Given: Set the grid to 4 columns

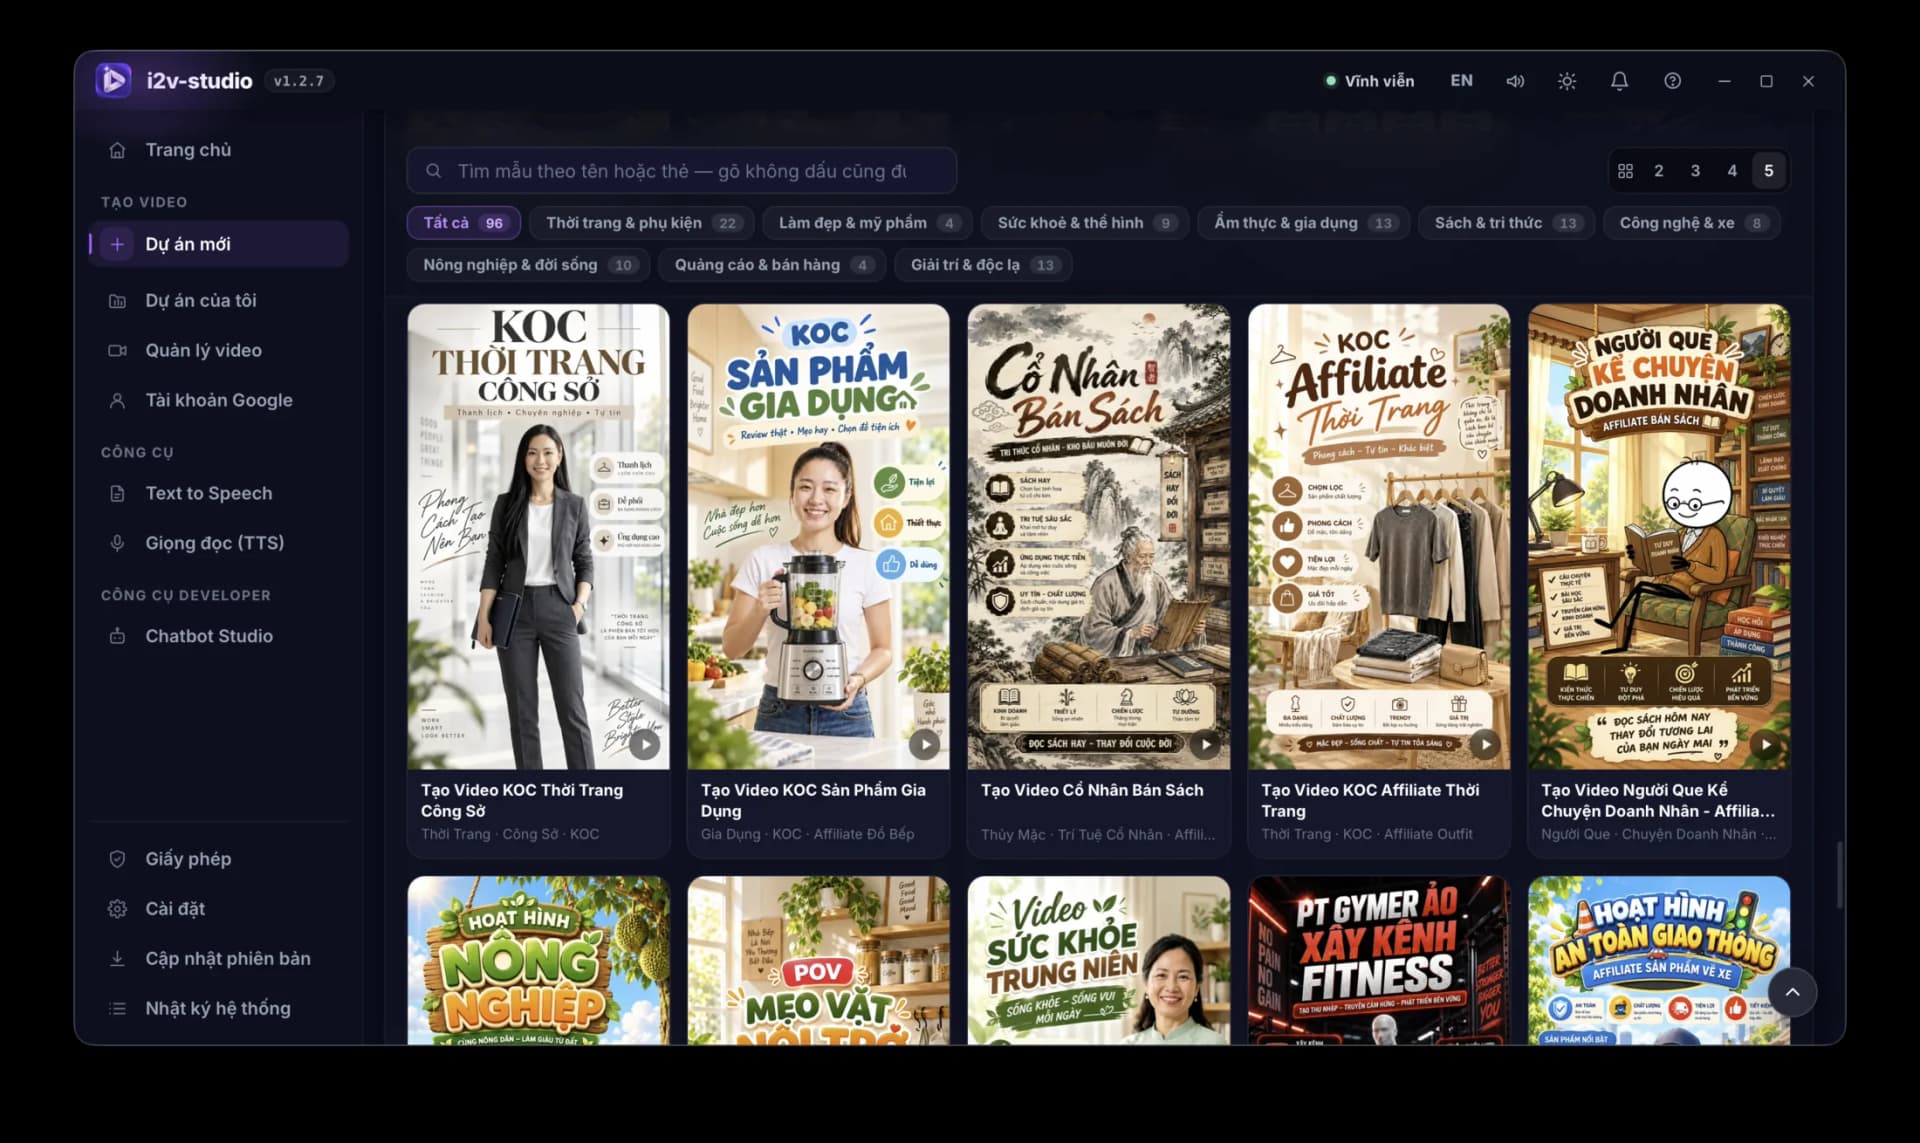Looking at the screenshot, I should [x=1733, y=171].
